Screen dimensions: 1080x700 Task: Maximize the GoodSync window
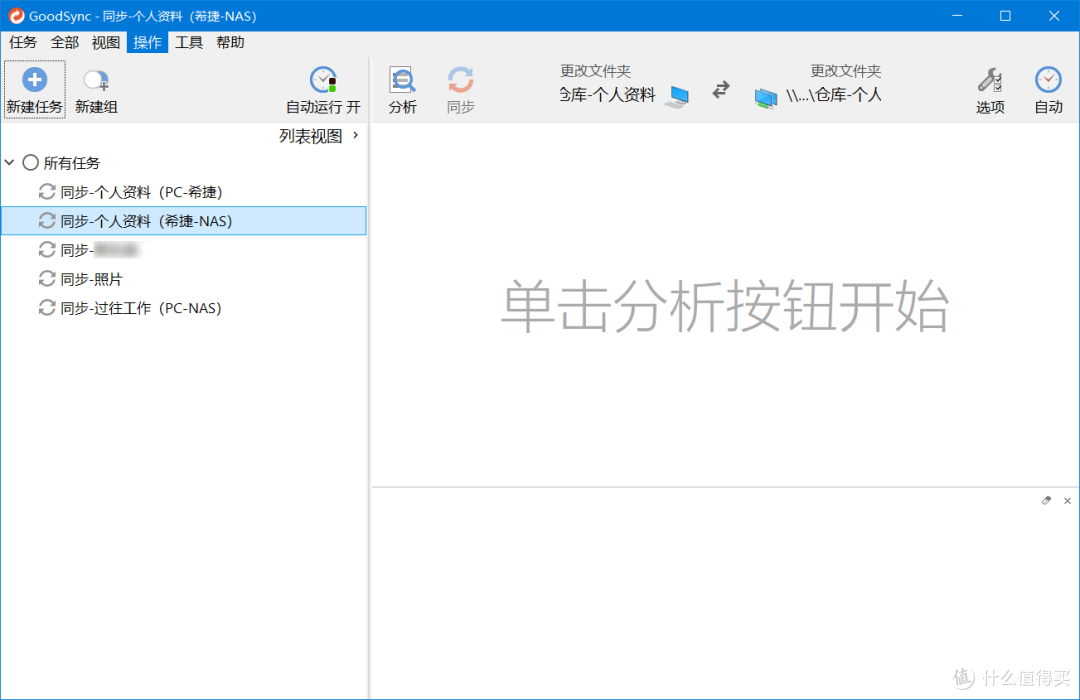[1005, 15]
